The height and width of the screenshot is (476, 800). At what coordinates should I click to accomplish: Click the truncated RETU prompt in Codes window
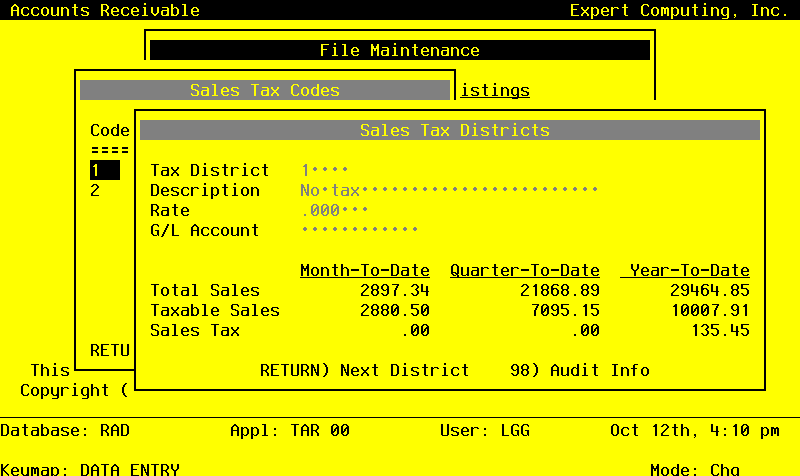click(110, 350)
